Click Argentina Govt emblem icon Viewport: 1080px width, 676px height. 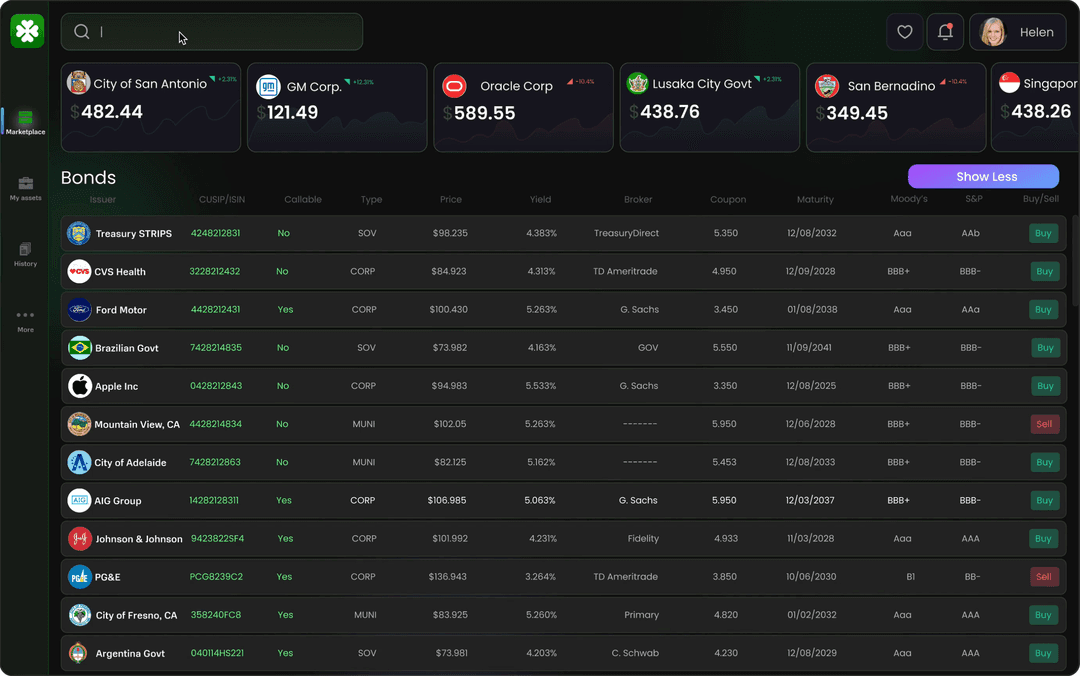79,653
